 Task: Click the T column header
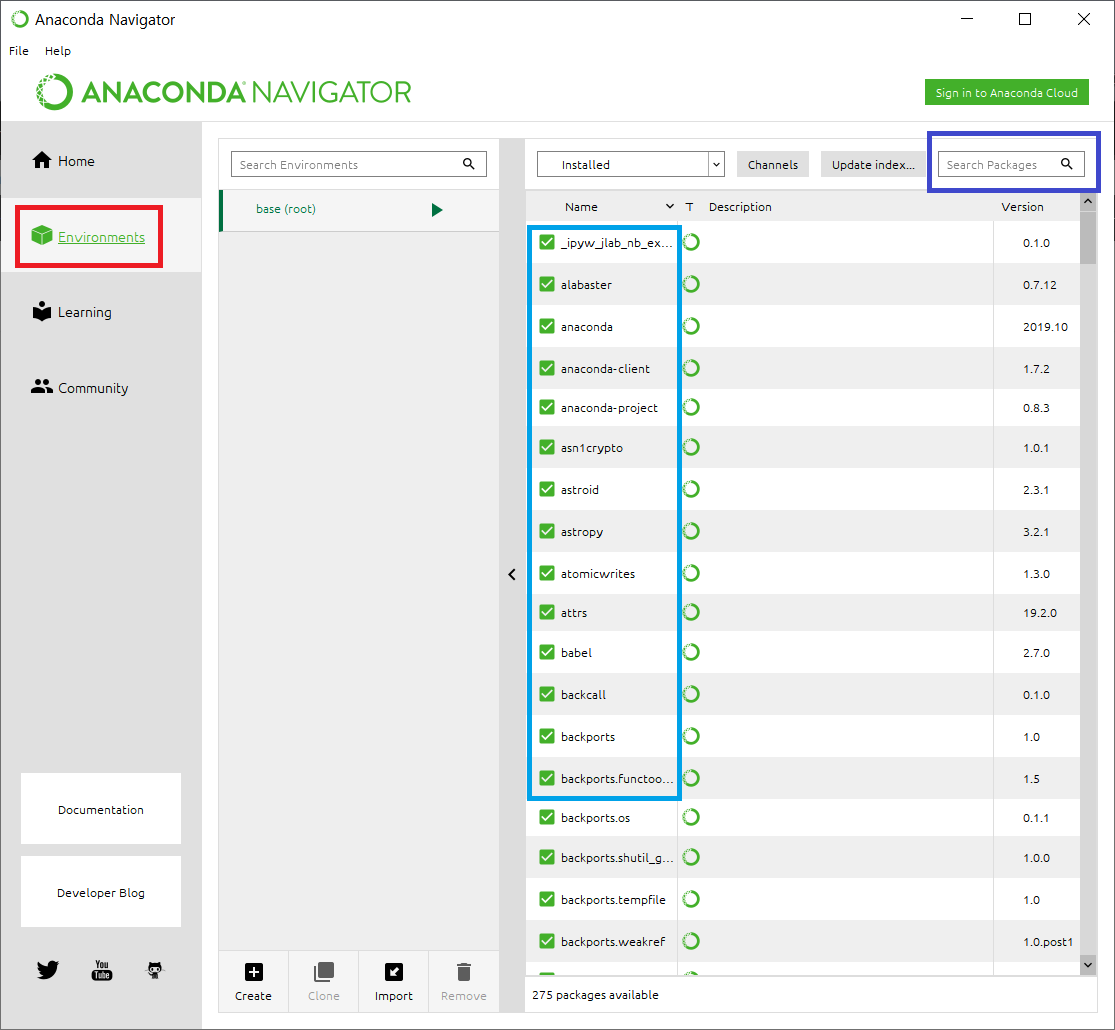[x=689, y=207]
